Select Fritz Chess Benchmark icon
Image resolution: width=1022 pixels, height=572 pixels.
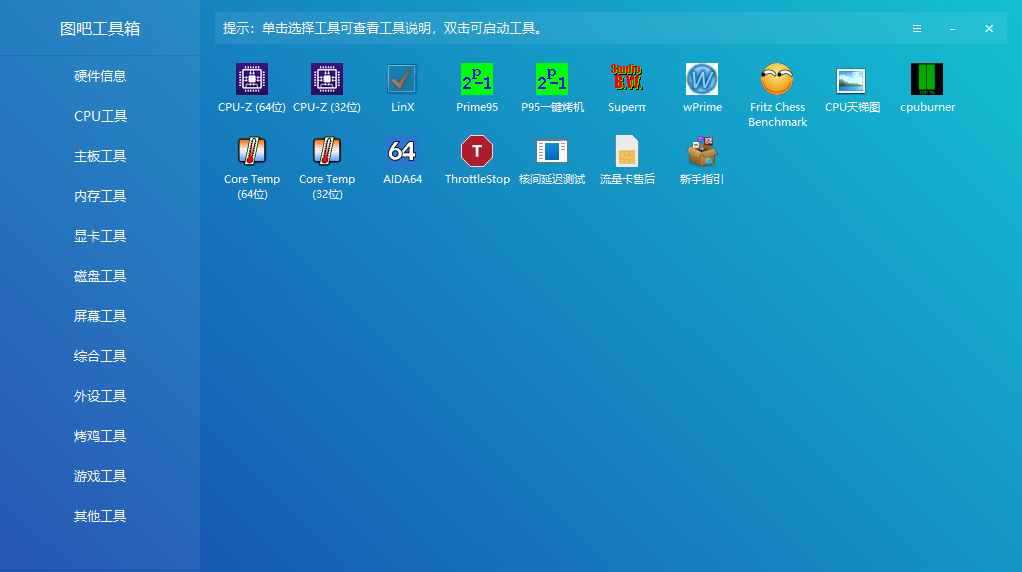[777, 80]
